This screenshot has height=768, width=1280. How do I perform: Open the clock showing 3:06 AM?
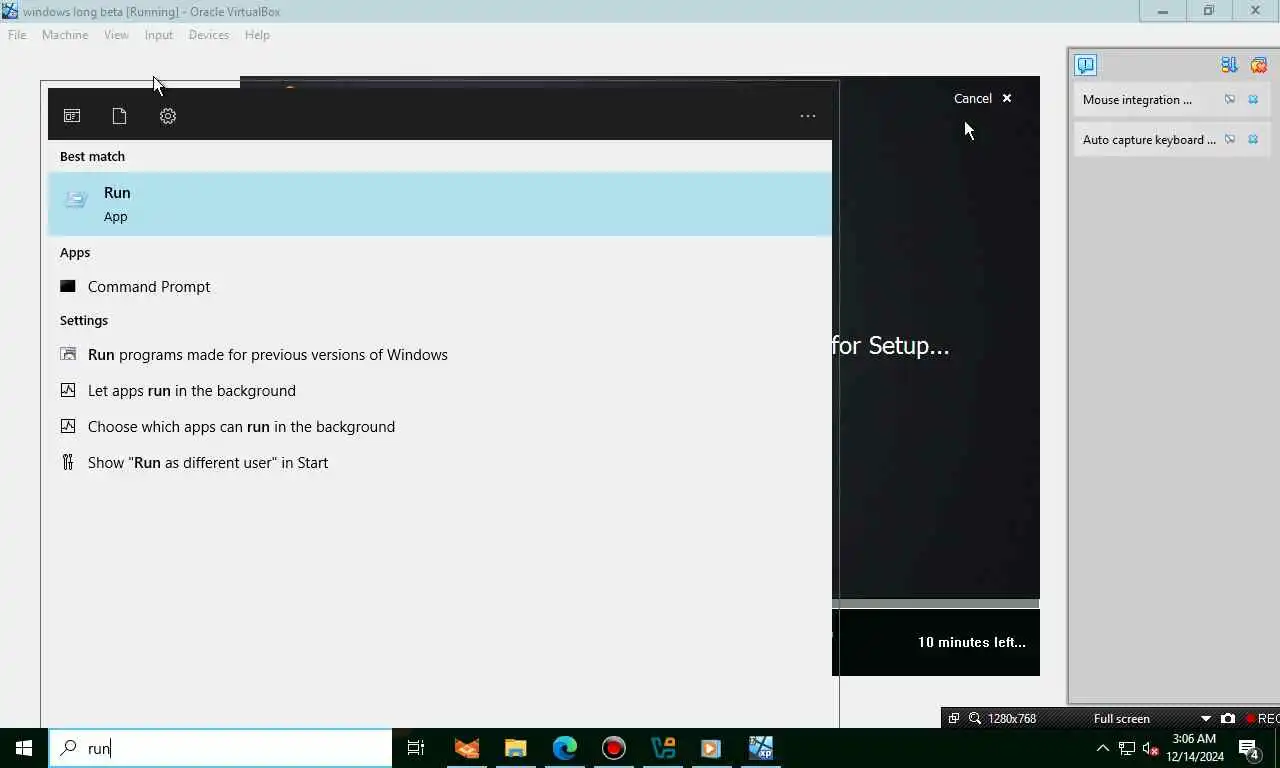click(1195, 748)
